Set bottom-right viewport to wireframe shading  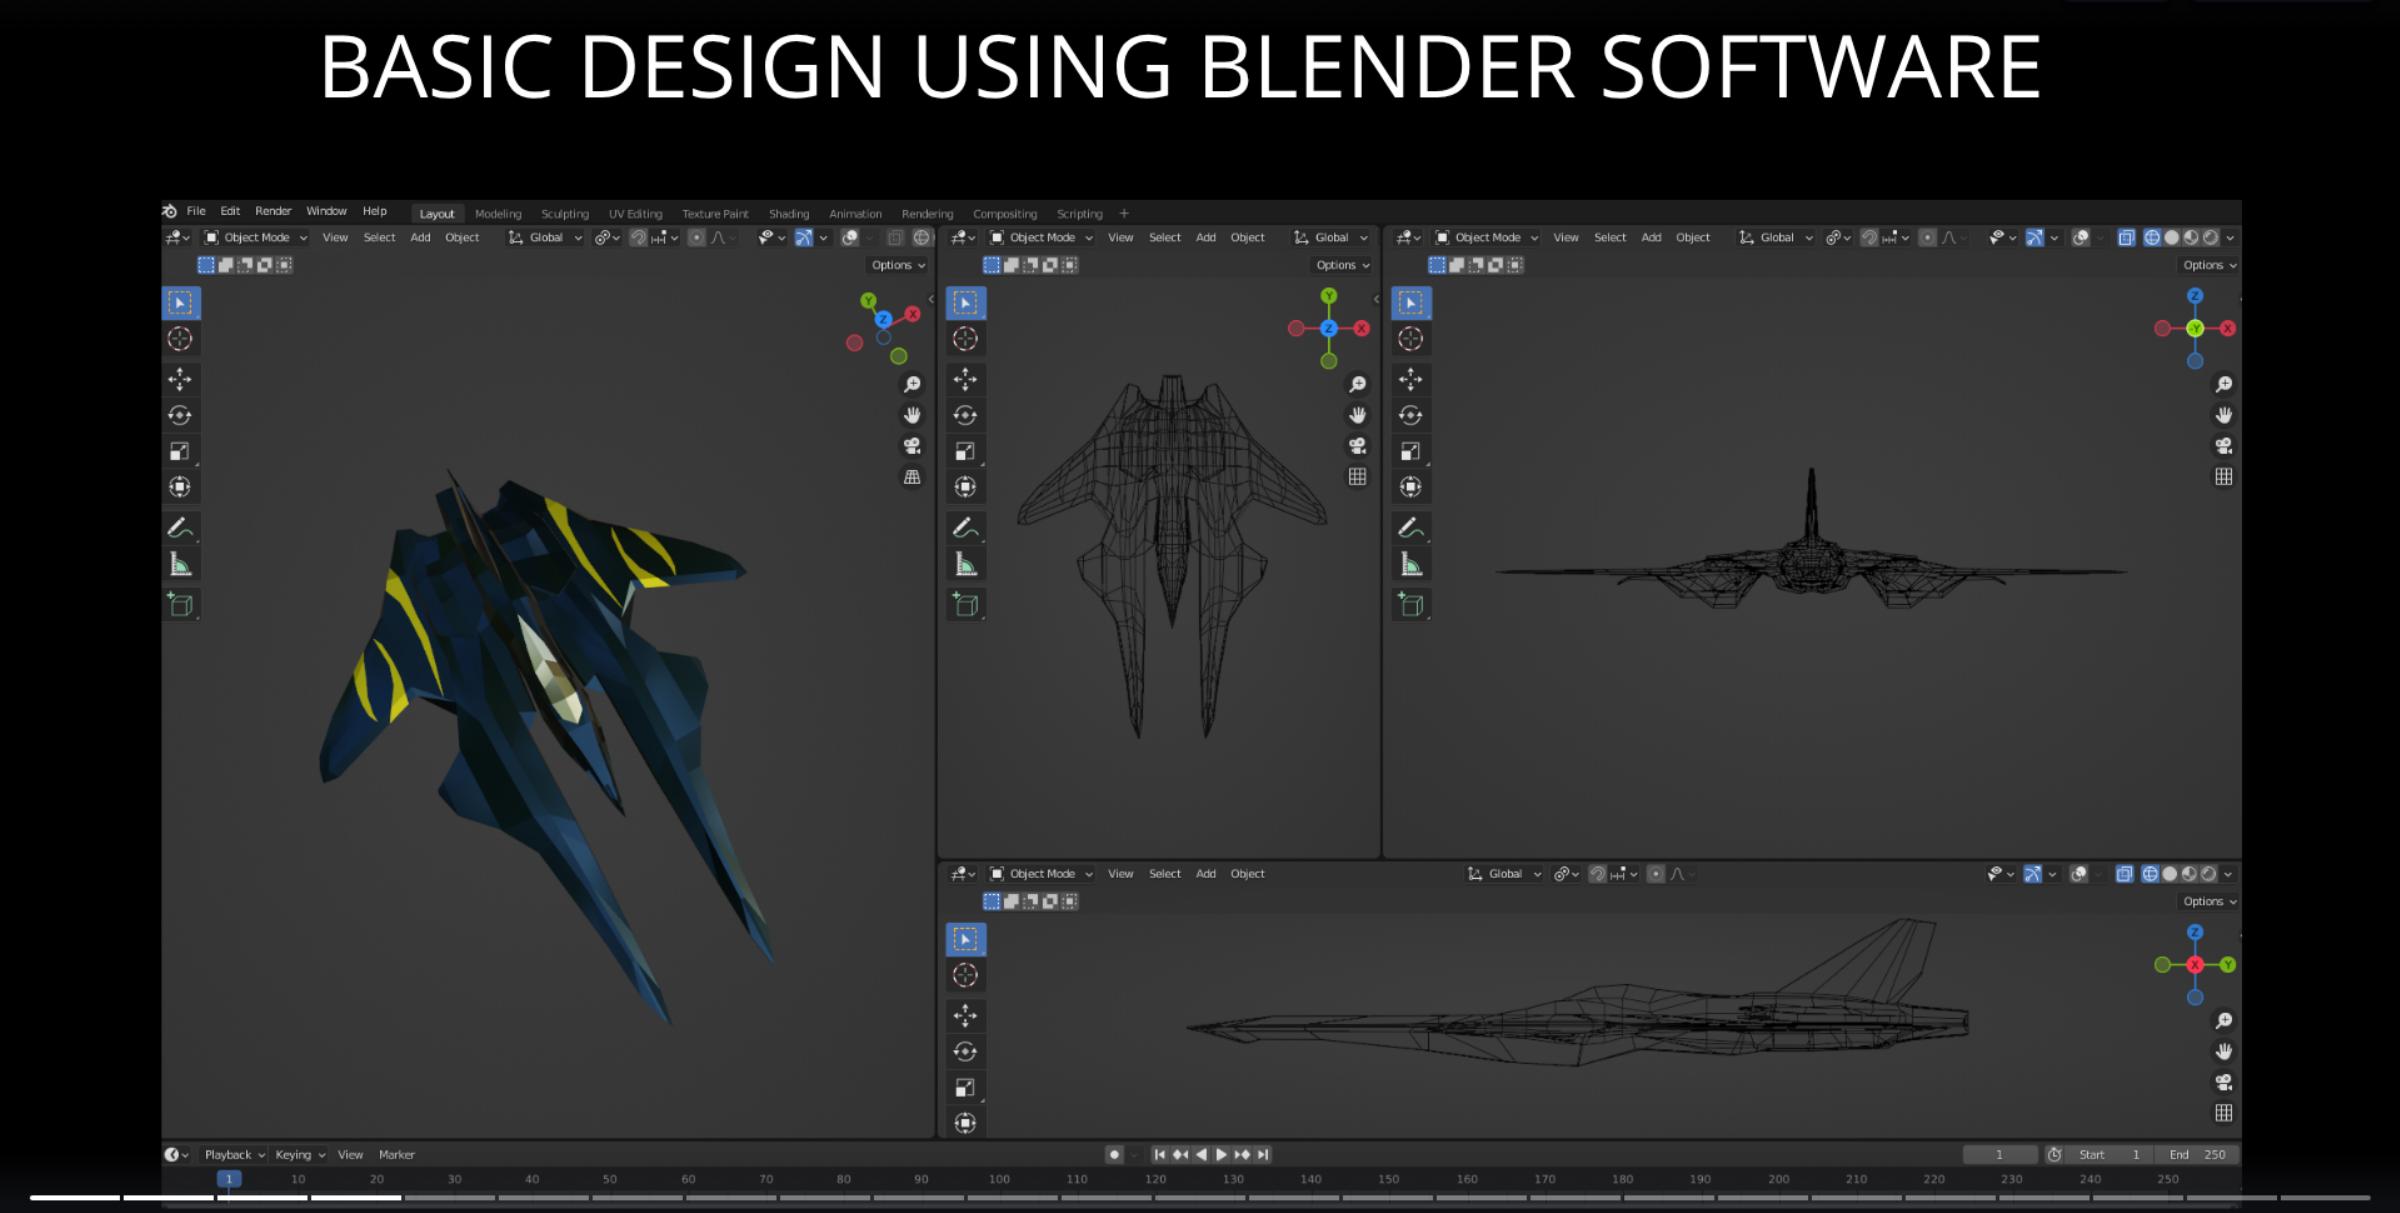click(x=2150, y=873)
